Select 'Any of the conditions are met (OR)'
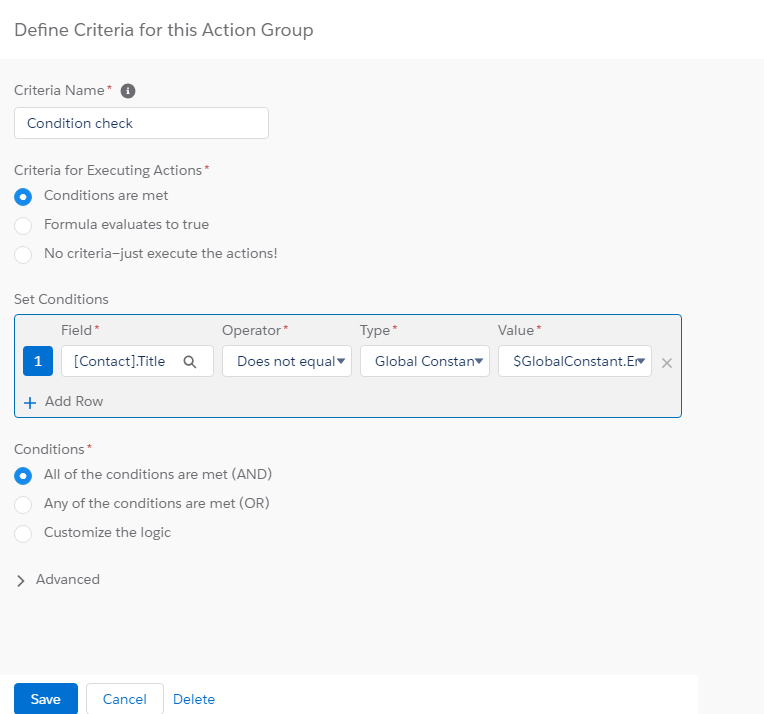Screen dimensions: 764x714 click(24, 504)
